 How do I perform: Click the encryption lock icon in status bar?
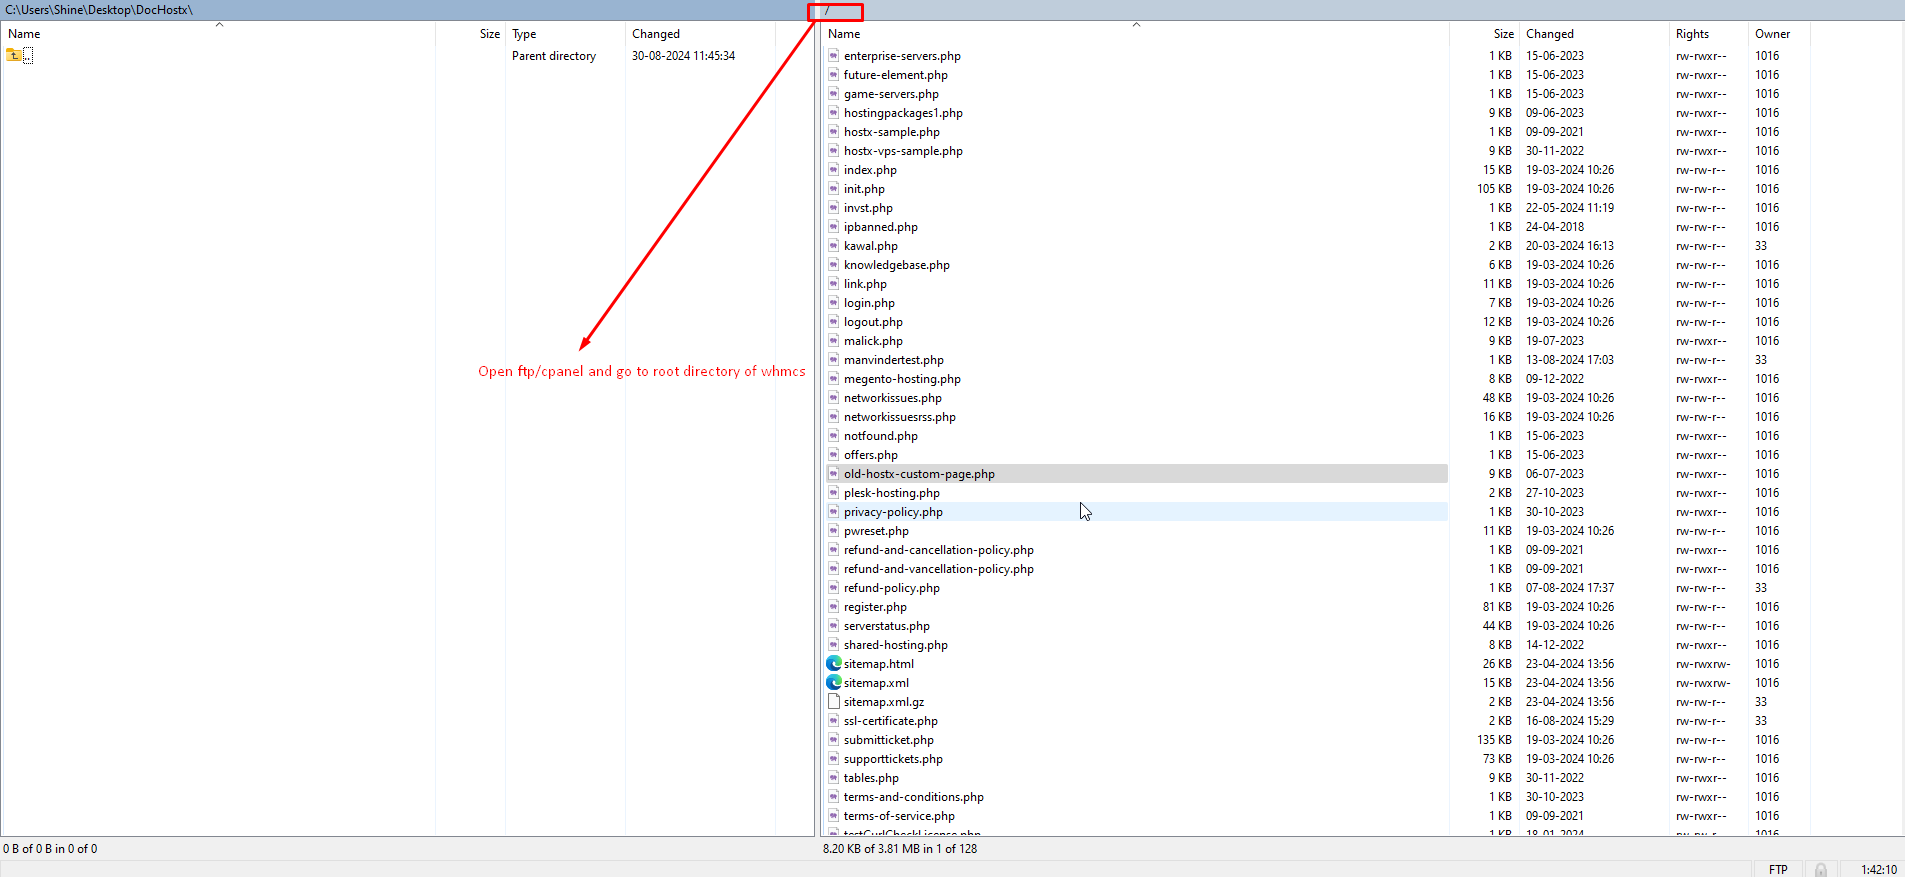coord(1821,870)
